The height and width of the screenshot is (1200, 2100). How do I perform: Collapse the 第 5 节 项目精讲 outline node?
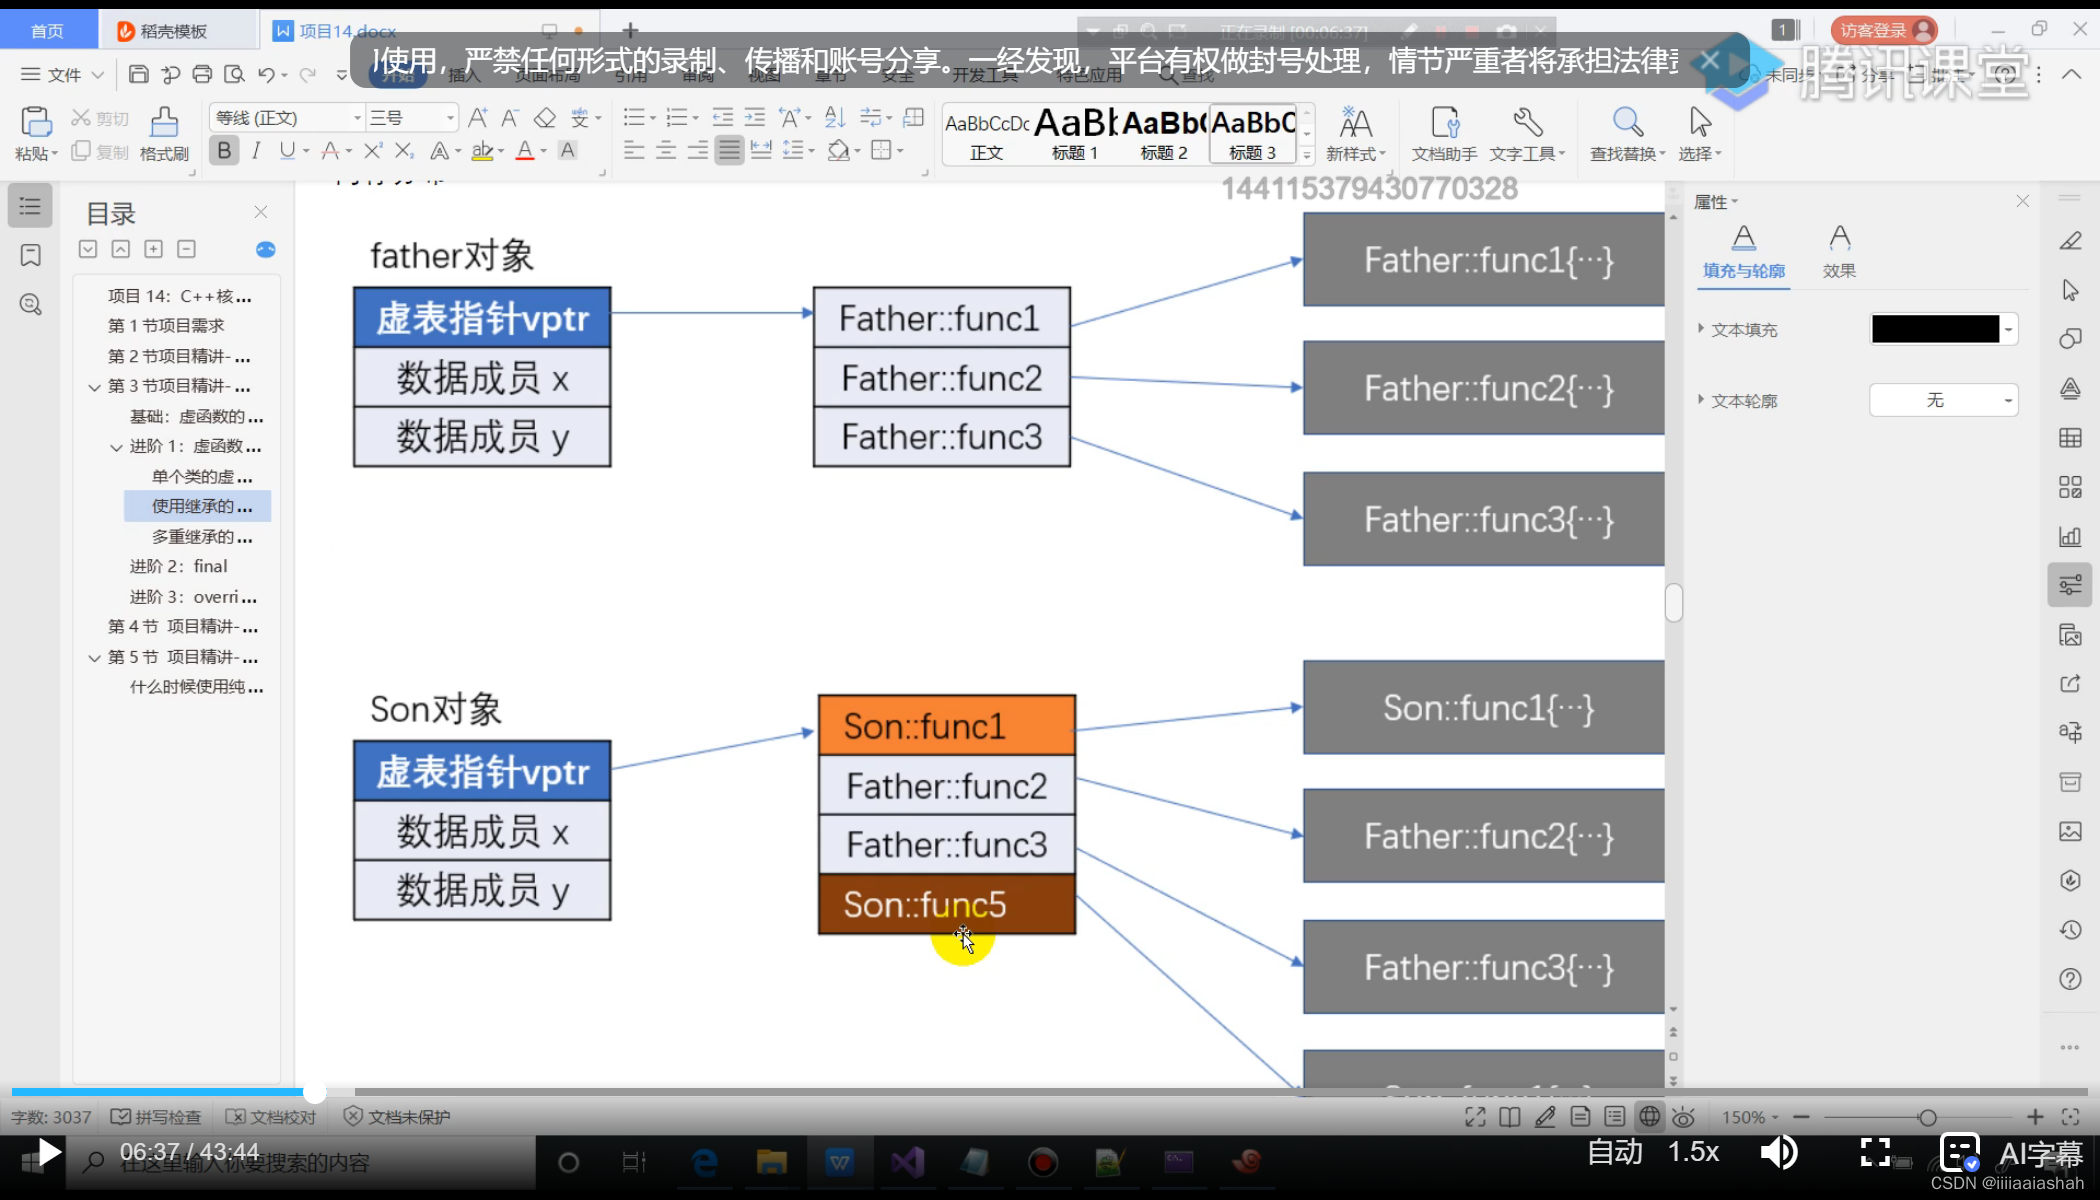tap(94, 658)
